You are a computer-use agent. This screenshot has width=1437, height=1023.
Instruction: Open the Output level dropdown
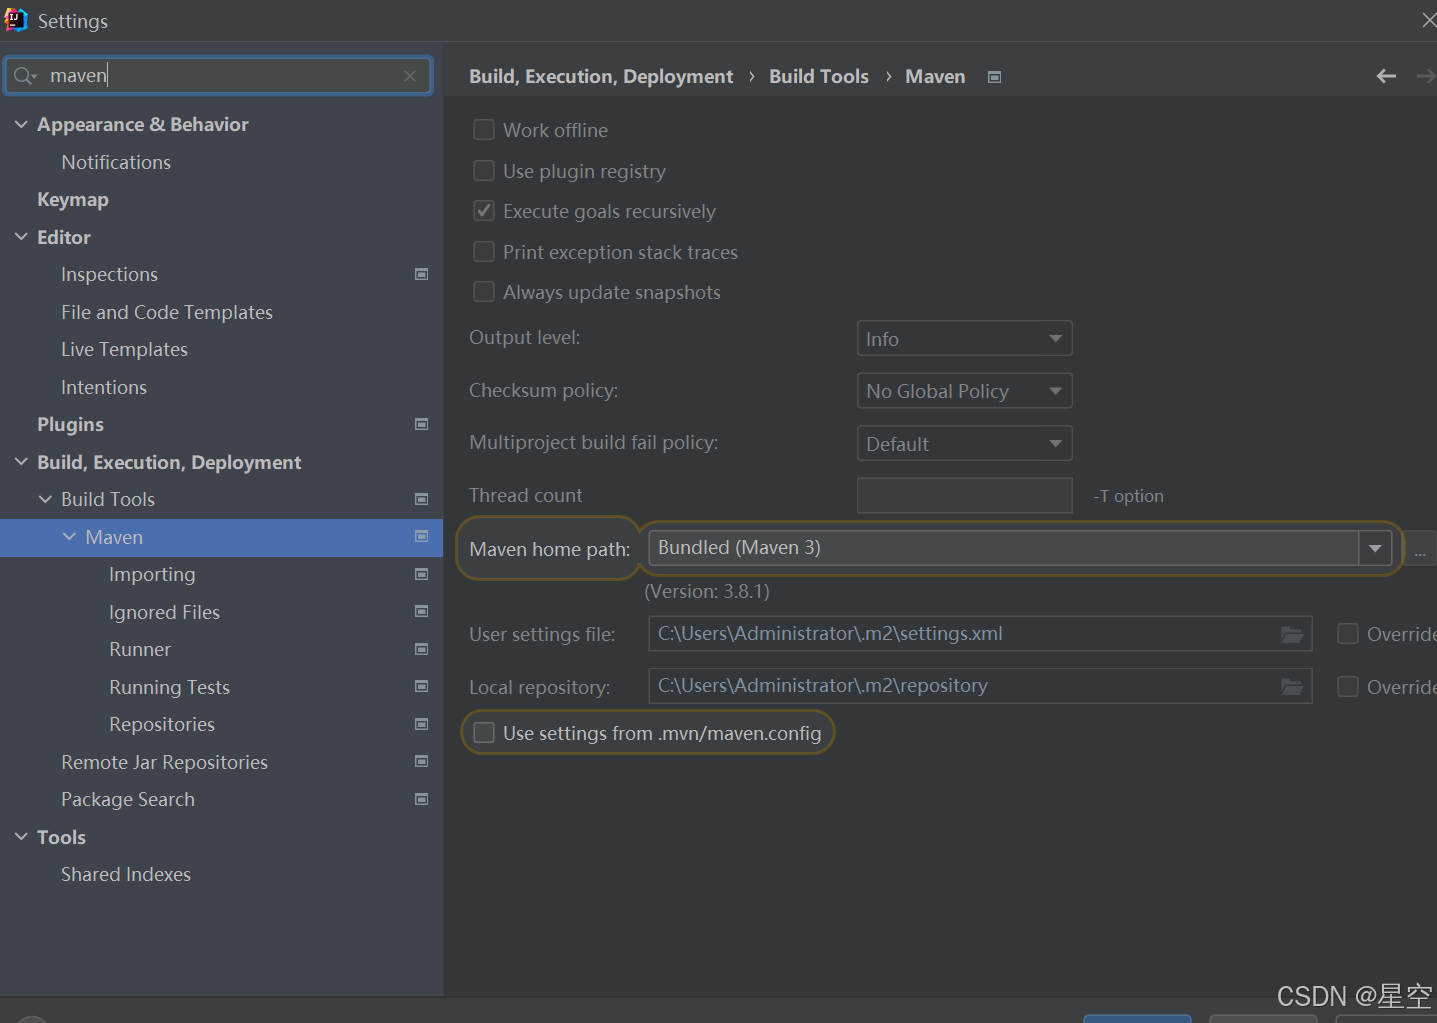point(964,338)
